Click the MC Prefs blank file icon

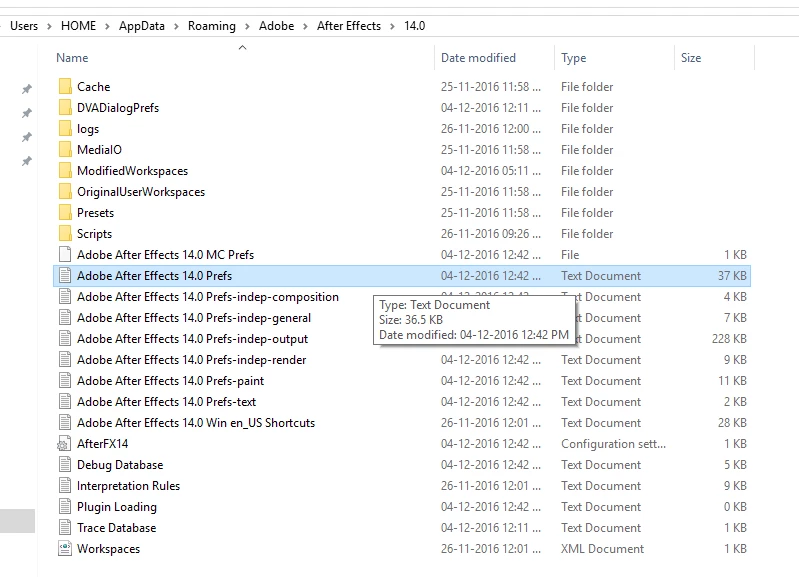pyautogui.click(x=65, y=254)
